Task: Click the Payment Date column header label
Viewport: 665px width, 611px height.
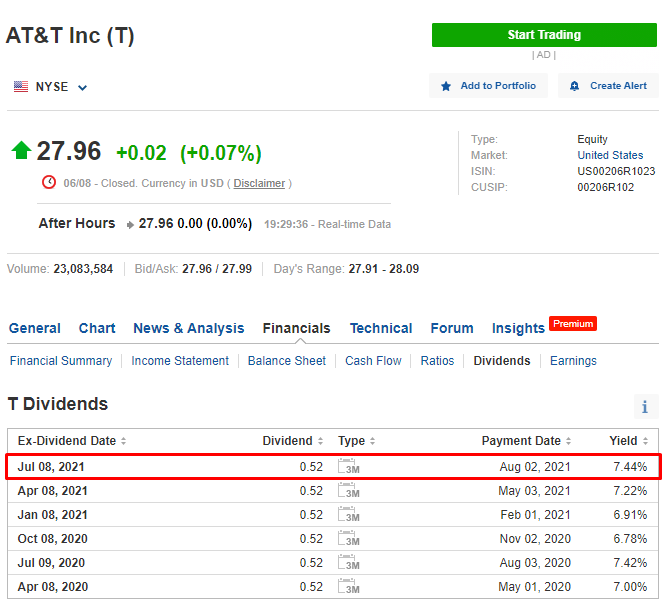Action: (x=521, y=441)
